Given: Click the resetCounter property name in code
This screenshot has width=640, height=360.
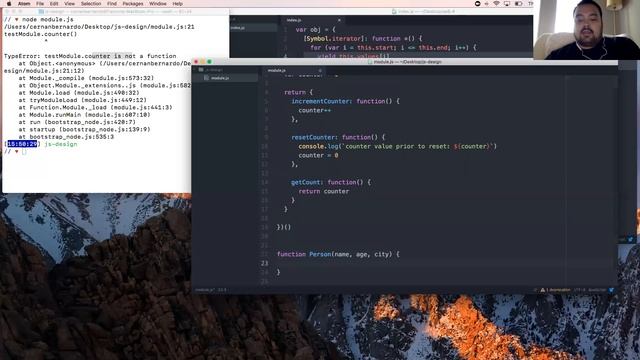Looking at the screenshot, I should (313, 137).
